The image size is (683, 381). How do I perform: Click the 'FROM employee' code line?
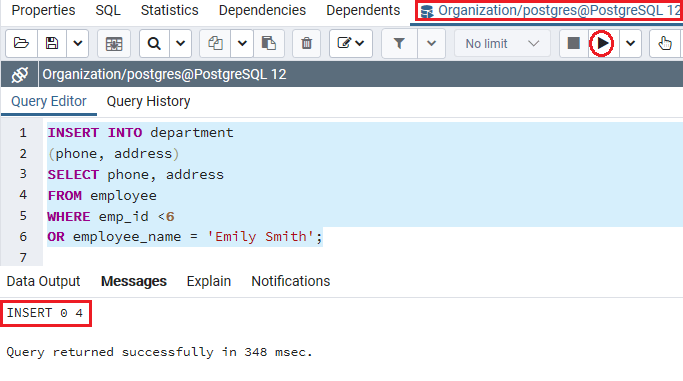tap(102, 196)
